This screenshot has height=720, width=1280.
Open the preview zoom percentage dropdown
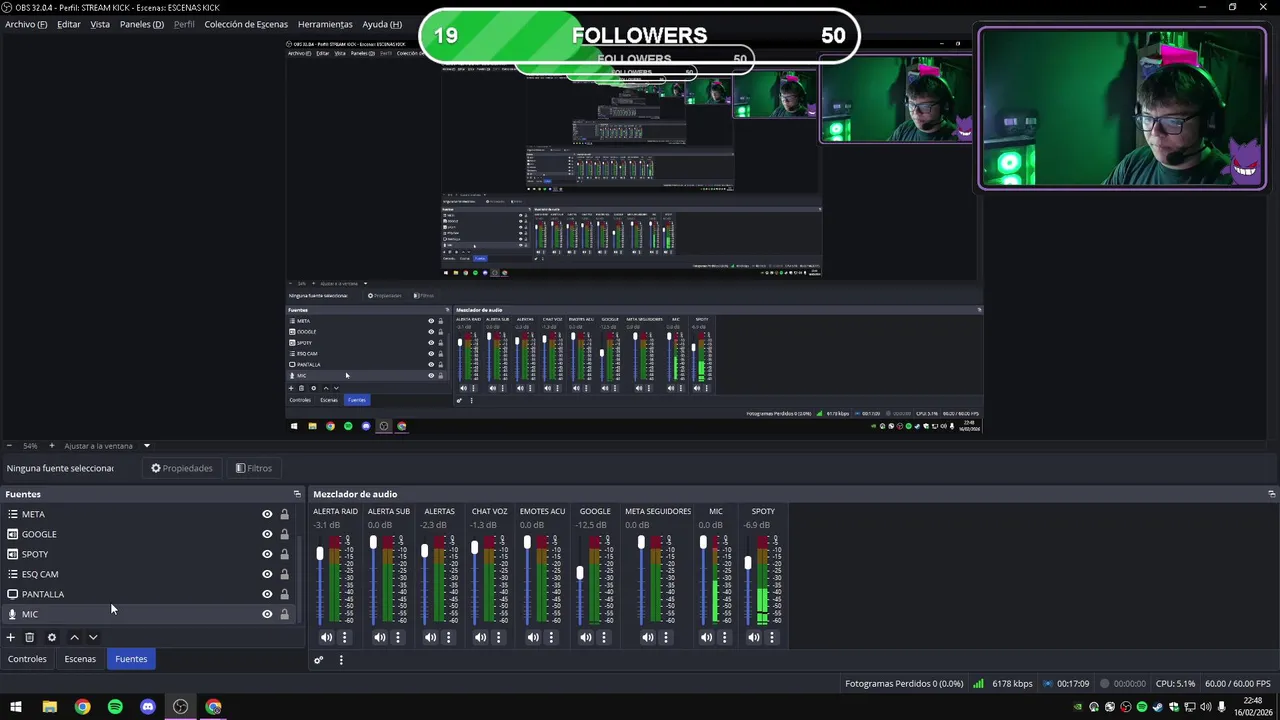30,446
